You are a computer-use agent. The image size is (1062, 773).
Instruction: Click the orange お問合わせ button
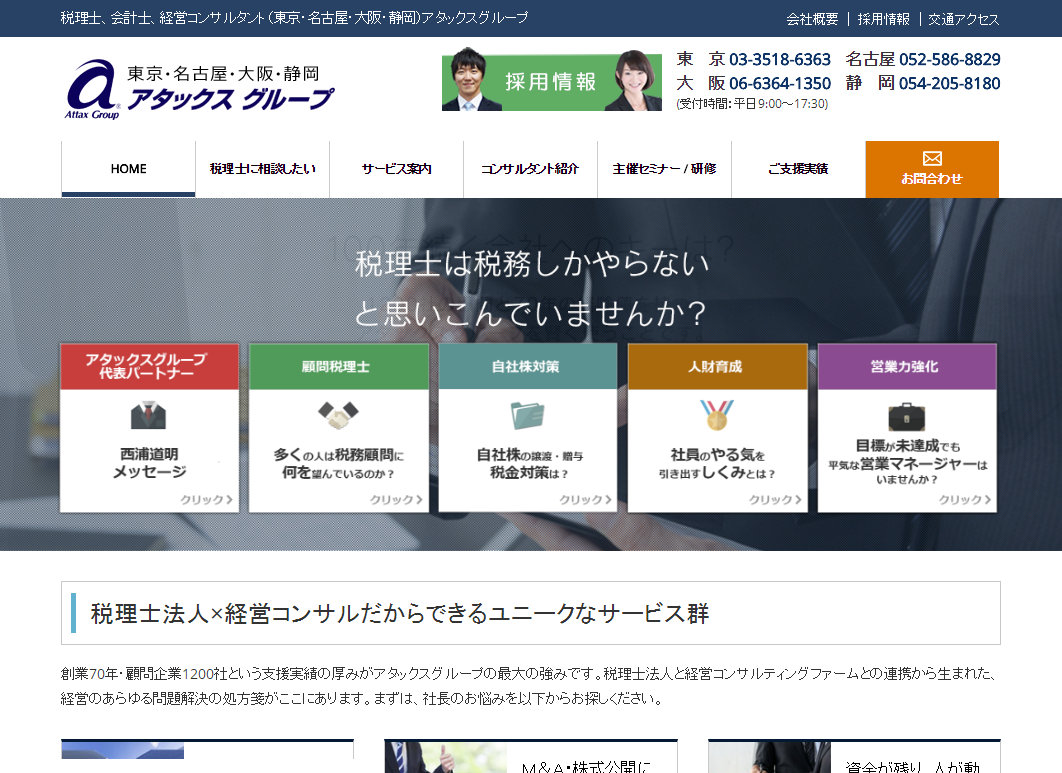[x=932, y=169]
